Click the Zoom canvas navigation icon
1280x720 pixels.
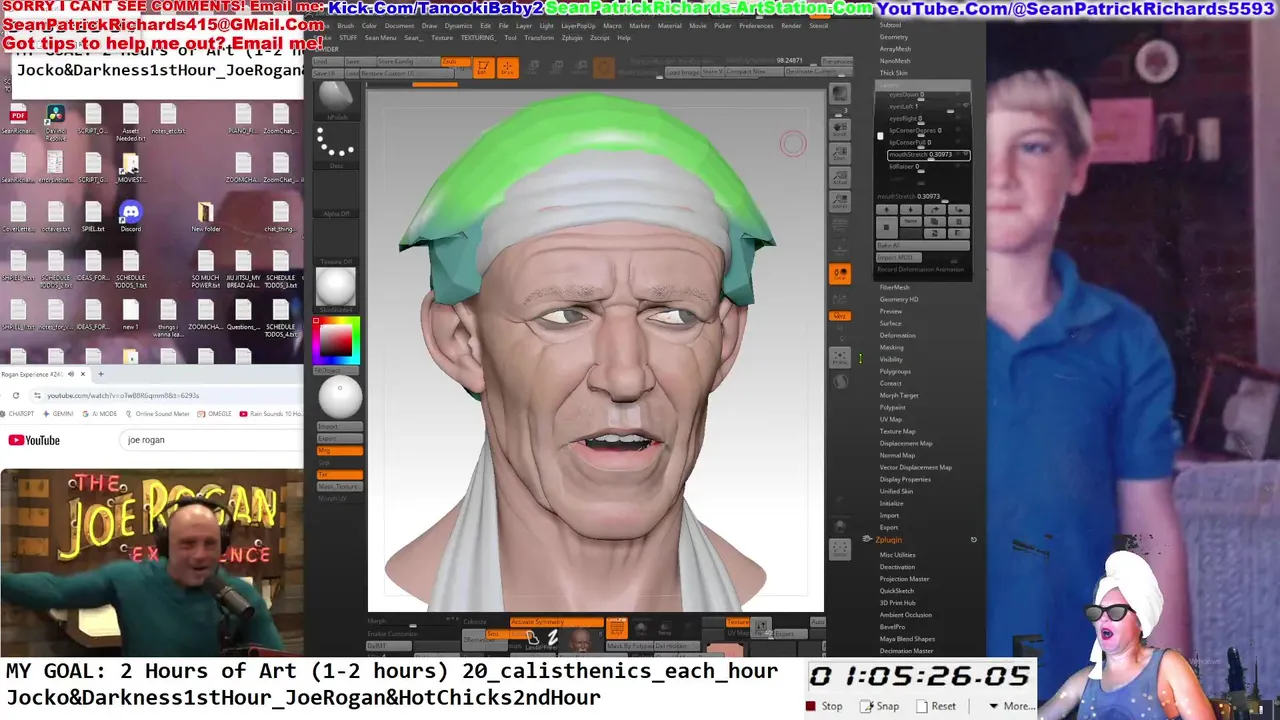click(840, 155)
